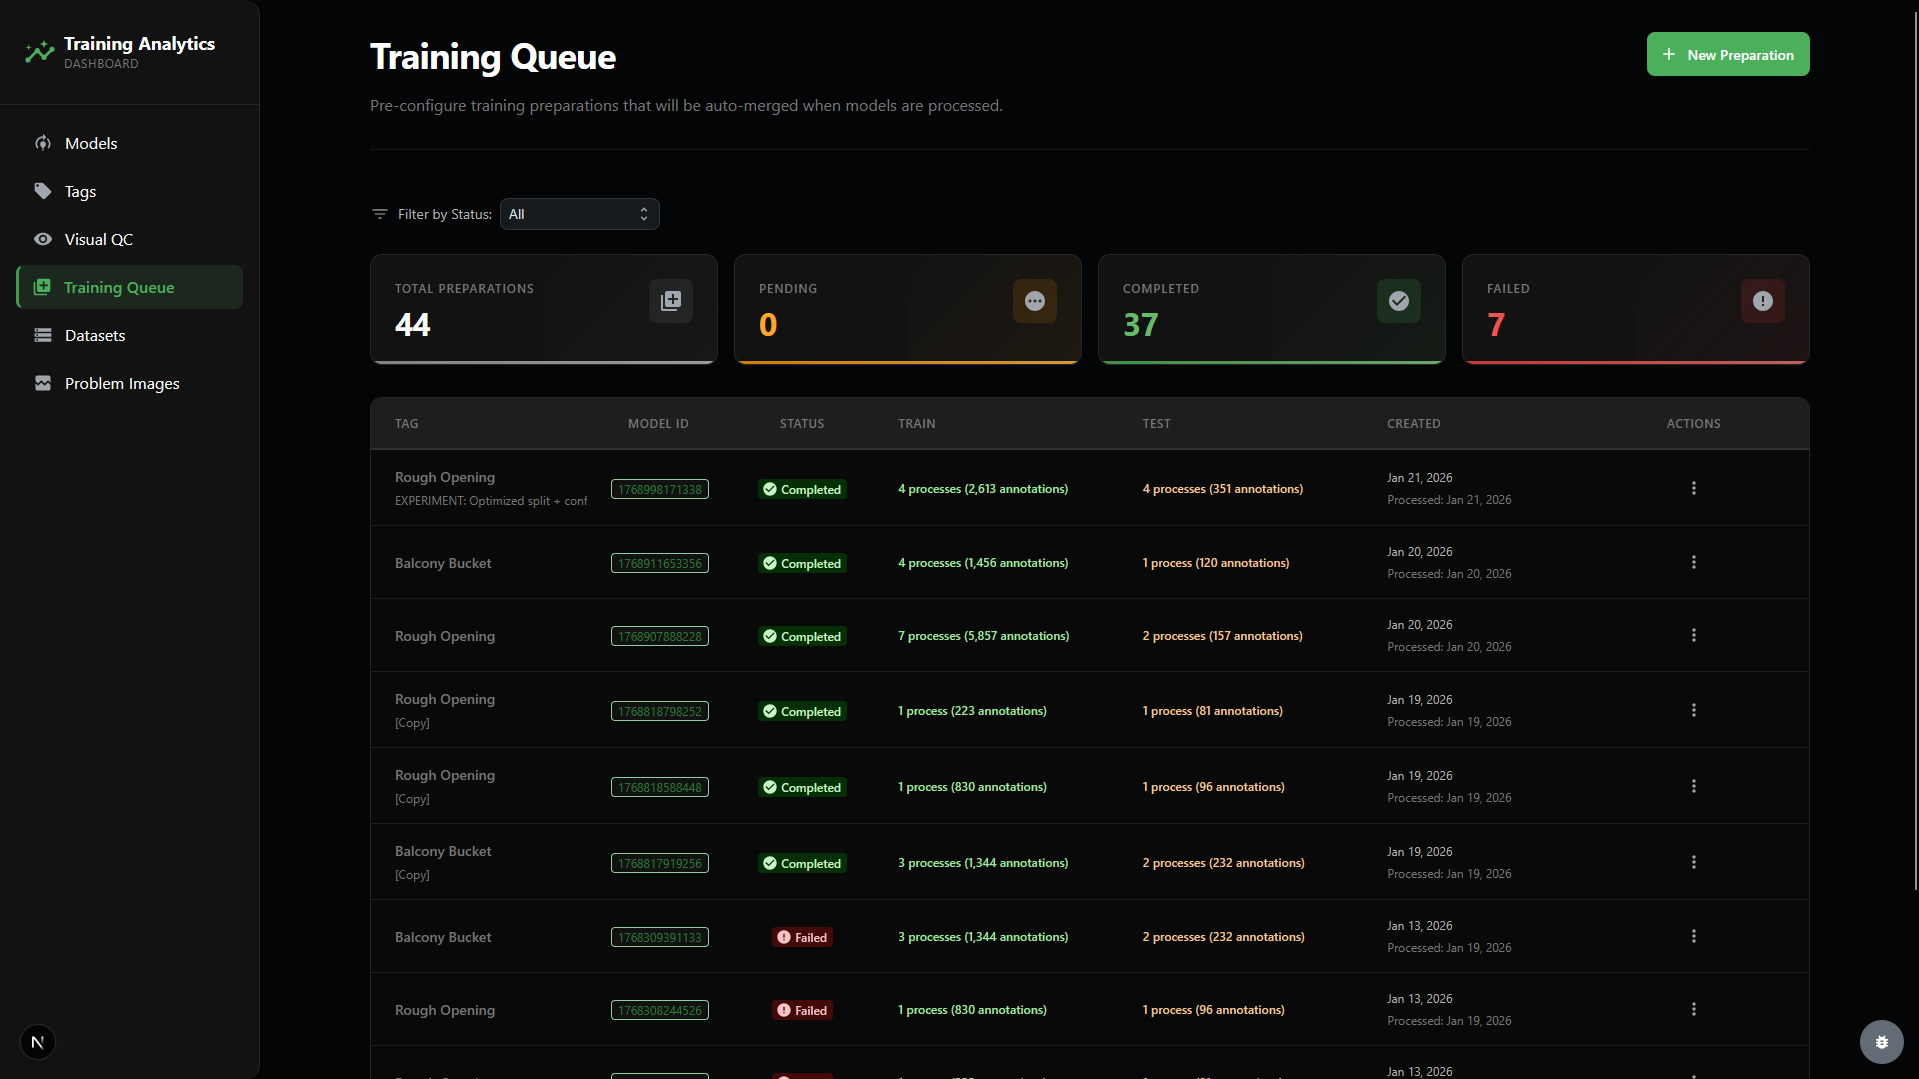Click the CREATED column header
This screenshot has width=1919, height=1079.
(x=1414, y=424)
